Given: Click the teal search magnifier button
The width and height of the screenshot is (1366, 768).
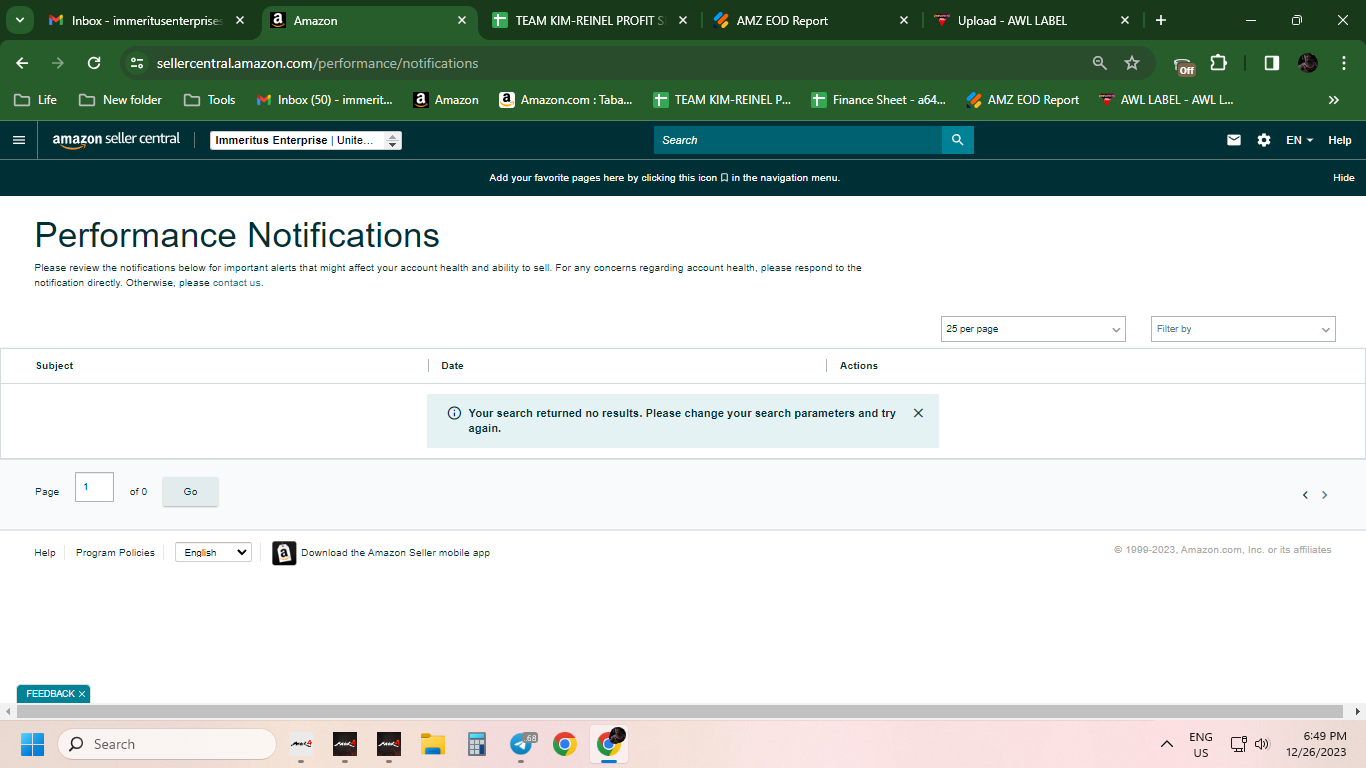Looking at the screenshot, I should [957, 140].
